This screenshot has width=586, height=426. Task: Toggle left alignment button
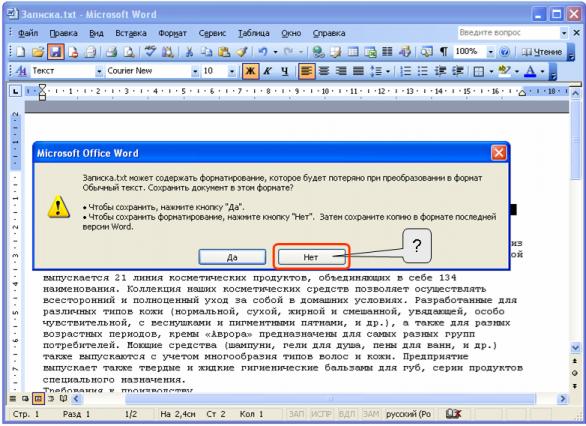click(306, 71)
